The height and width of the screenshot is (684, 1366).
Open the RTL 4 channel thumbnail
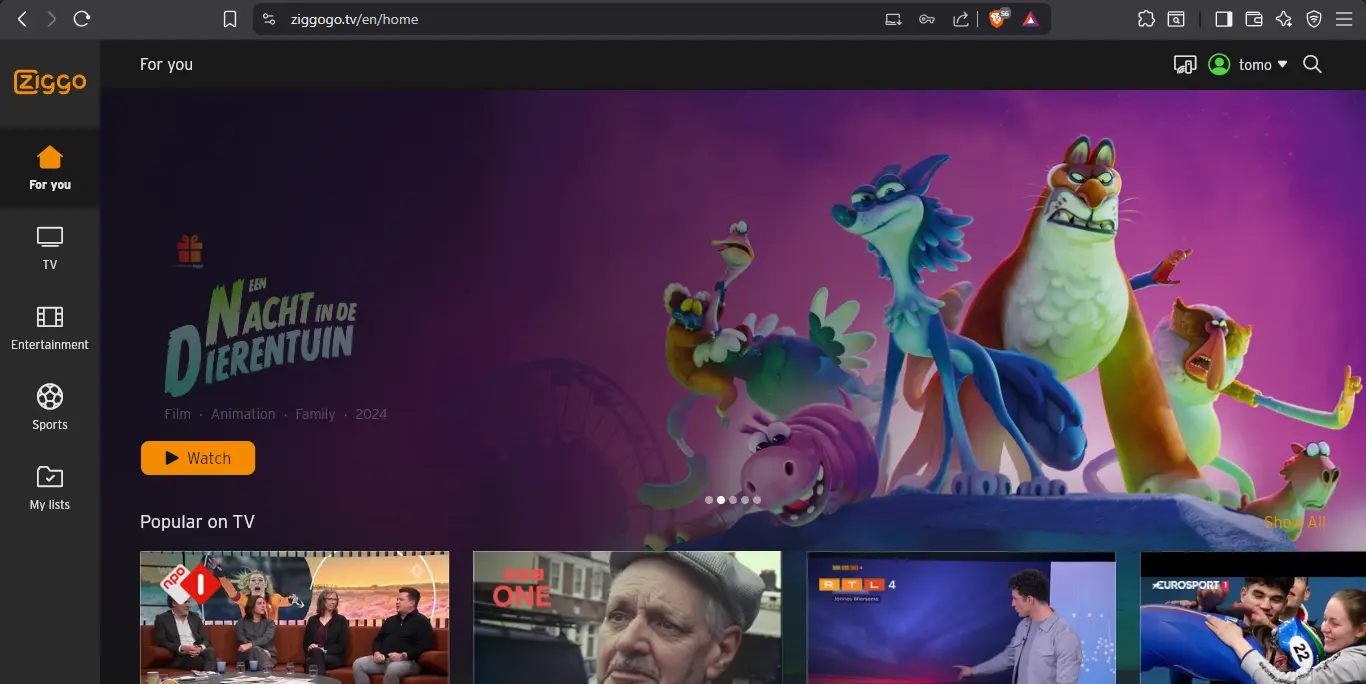pyautogui.click(x=961, y=617)
